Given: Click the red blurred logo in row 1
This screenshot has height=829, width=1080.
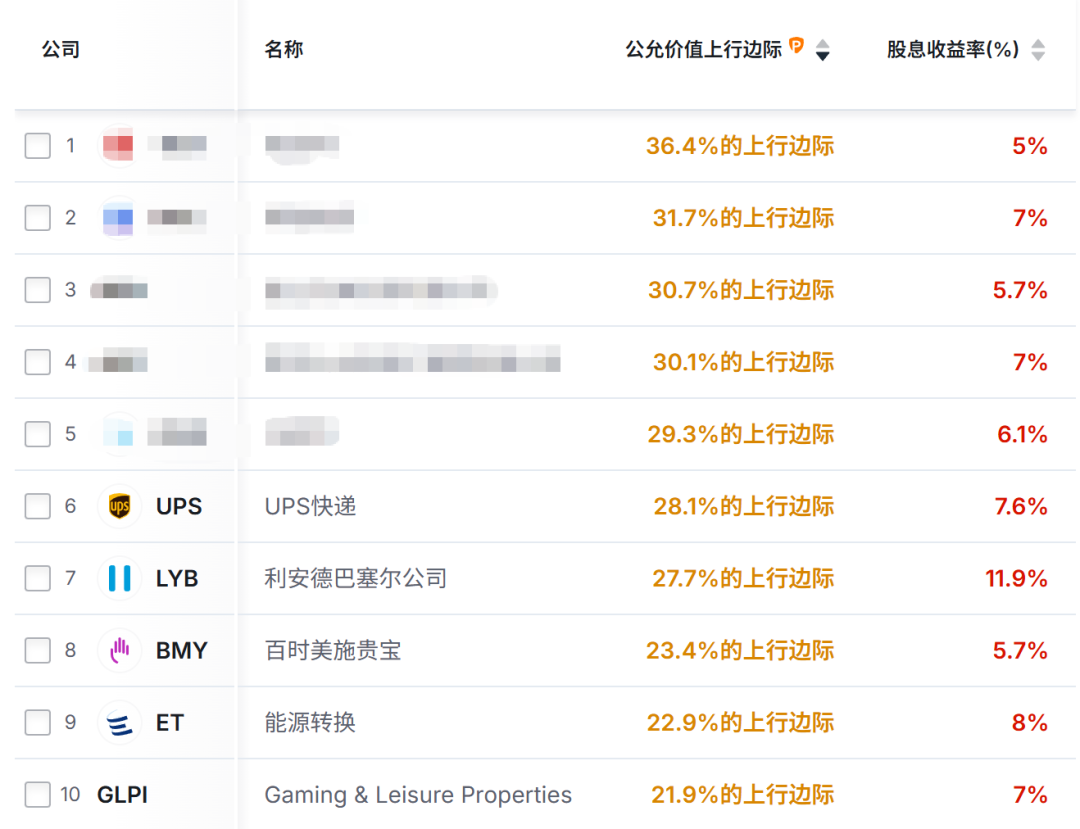Looking at the screenshot, I should [119, 146].
